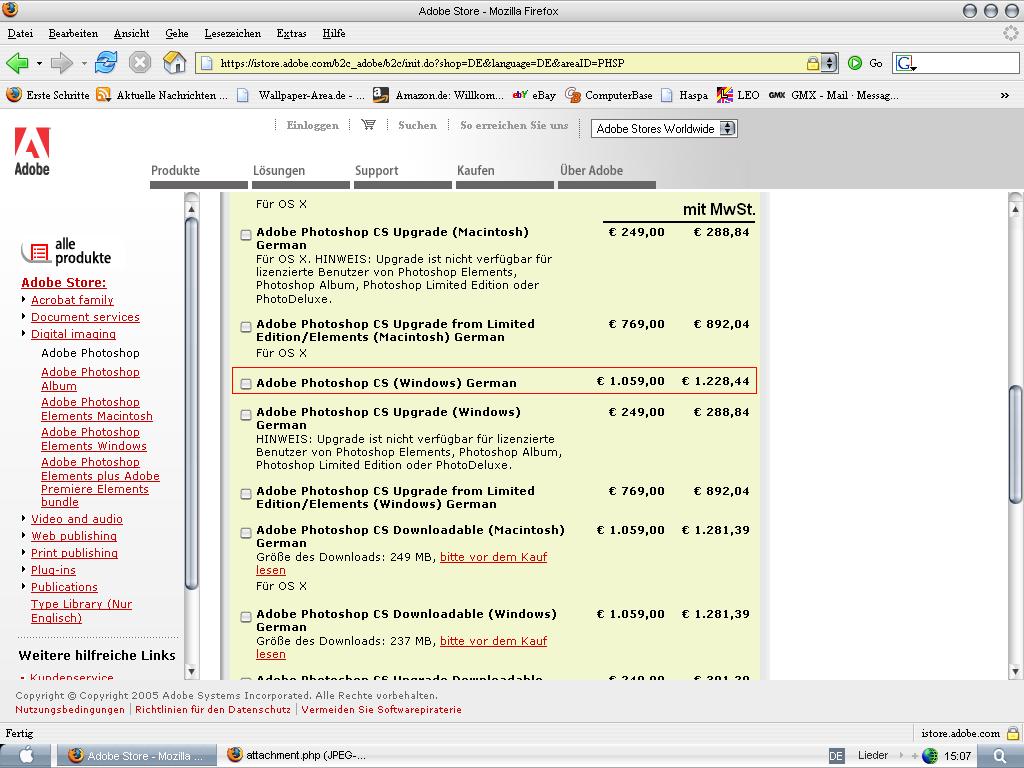The image size is (1024, 768).
Task: Open the shopping cart icon
Action: pyautogui.click(x=368, y=125)
